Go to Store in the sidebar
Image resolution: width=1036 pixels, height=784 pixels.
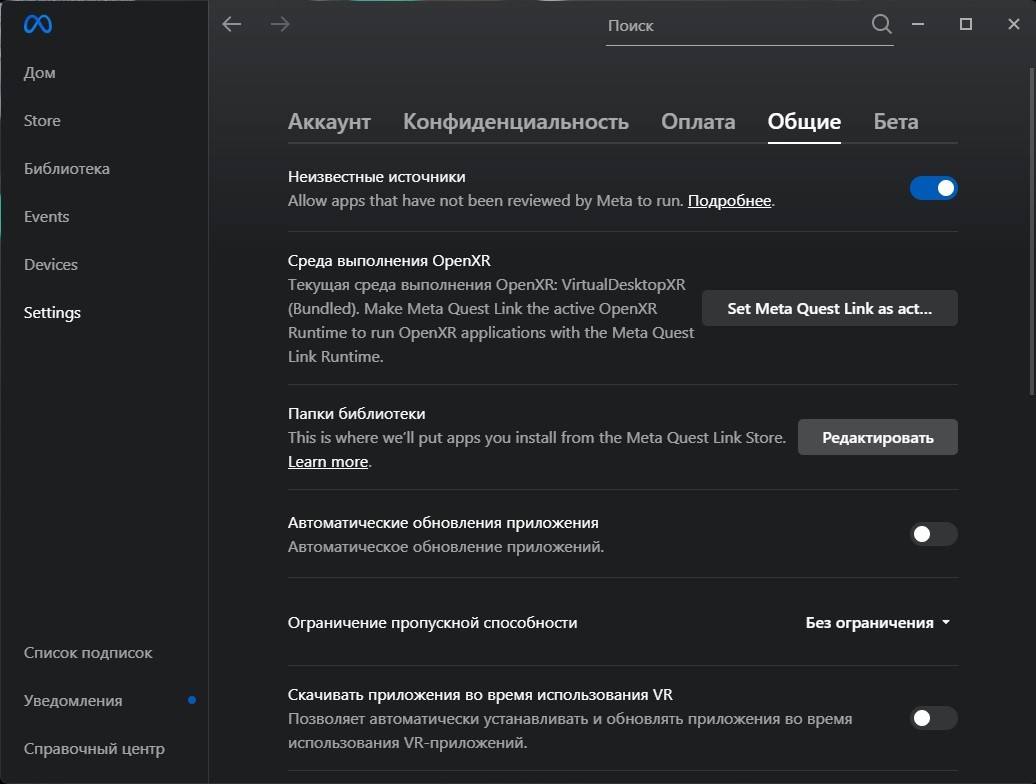click(x=42, y=121)
